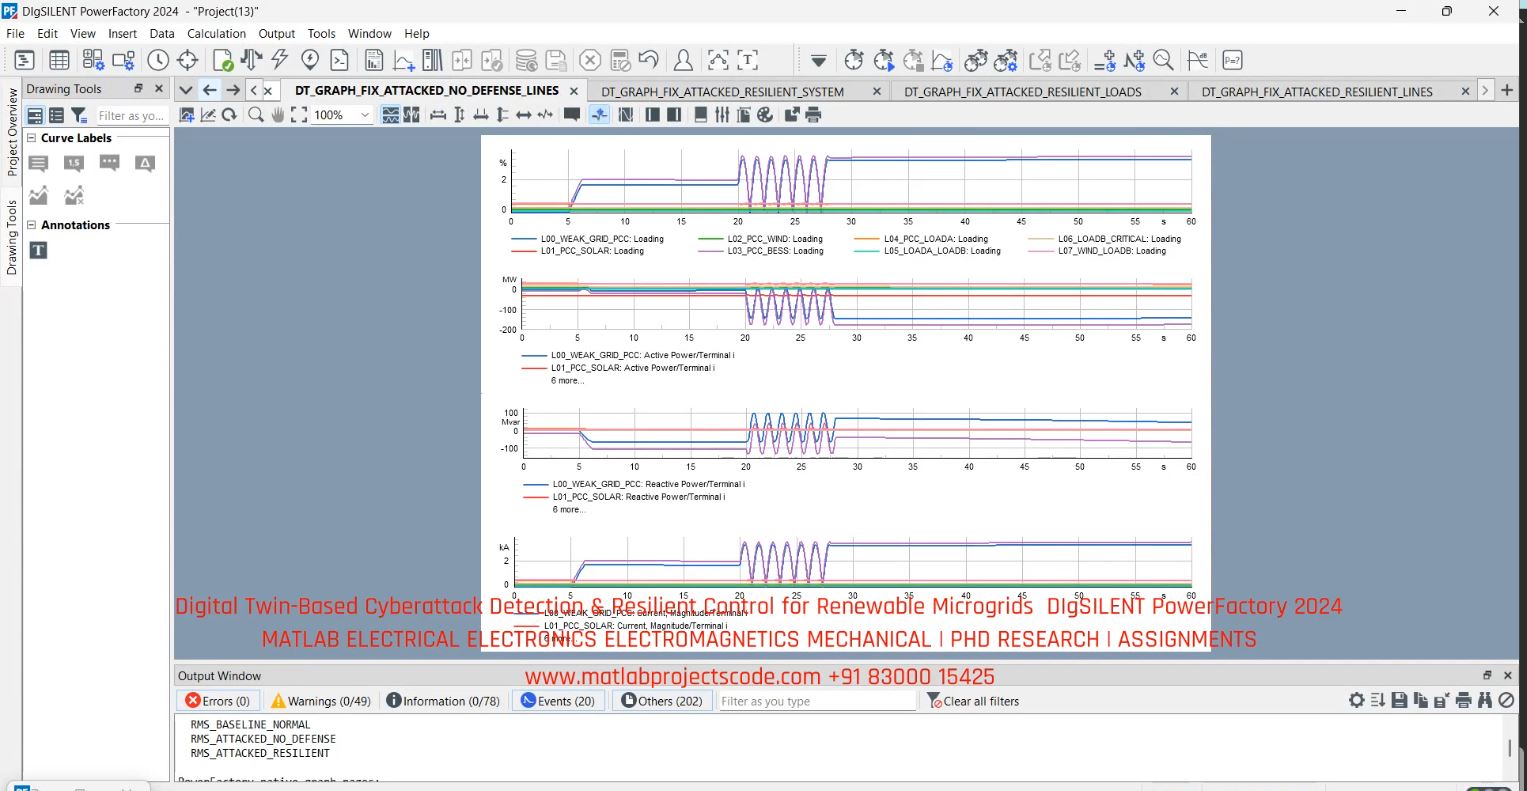Image resolution: width=1527 pixels, height=791 pixels.
Task: Click the Output Window filter input field
Action: (x=816, y=701)
